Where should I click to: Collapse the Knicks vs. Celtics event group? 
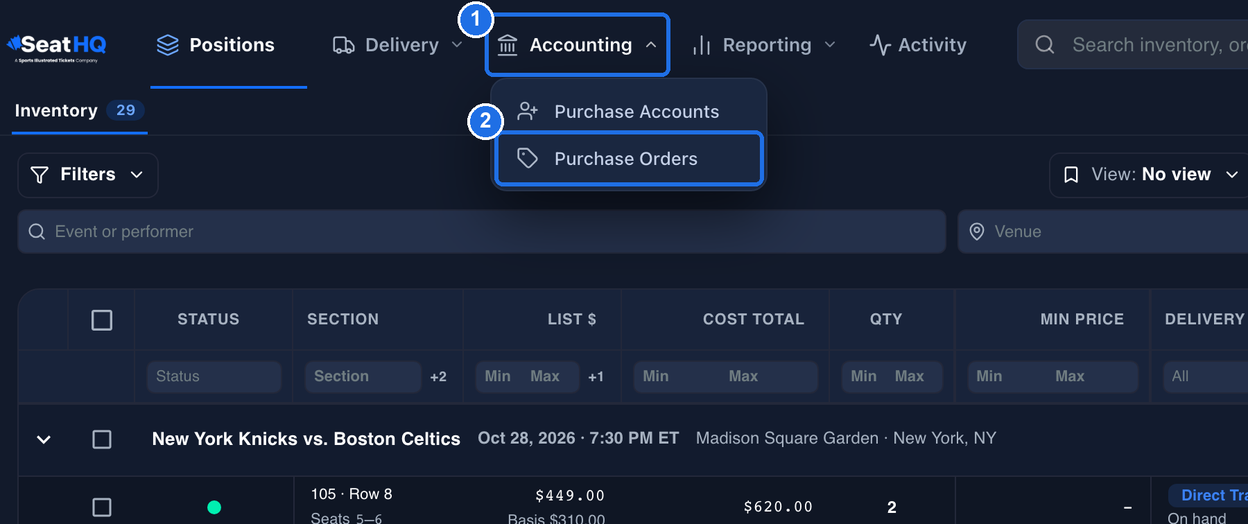click(x=43, y=439)
